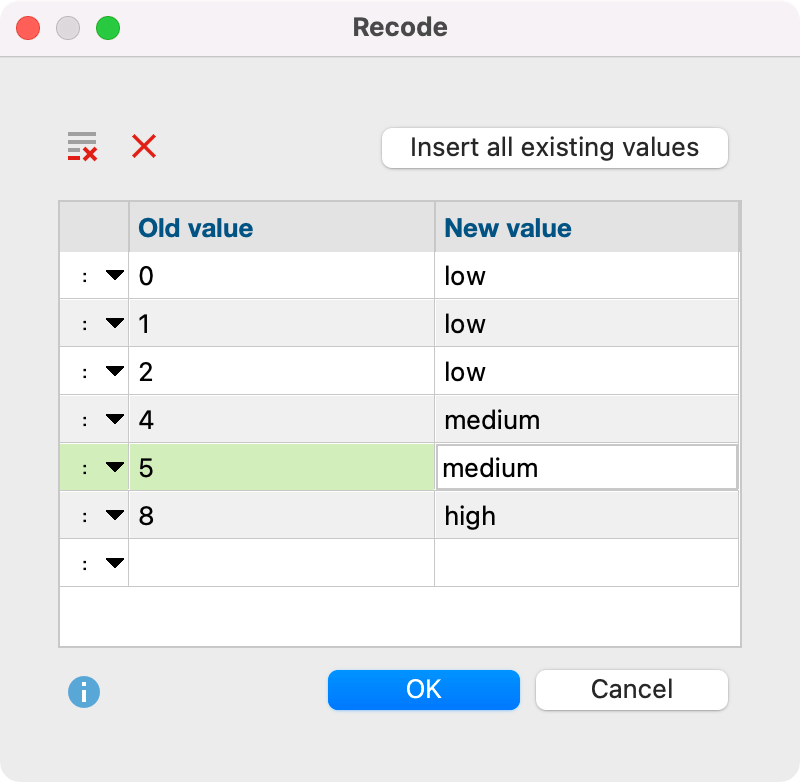Click the green zoom window button
The height and width of the screenshot is (782, 800).
[x=108, y=28]
